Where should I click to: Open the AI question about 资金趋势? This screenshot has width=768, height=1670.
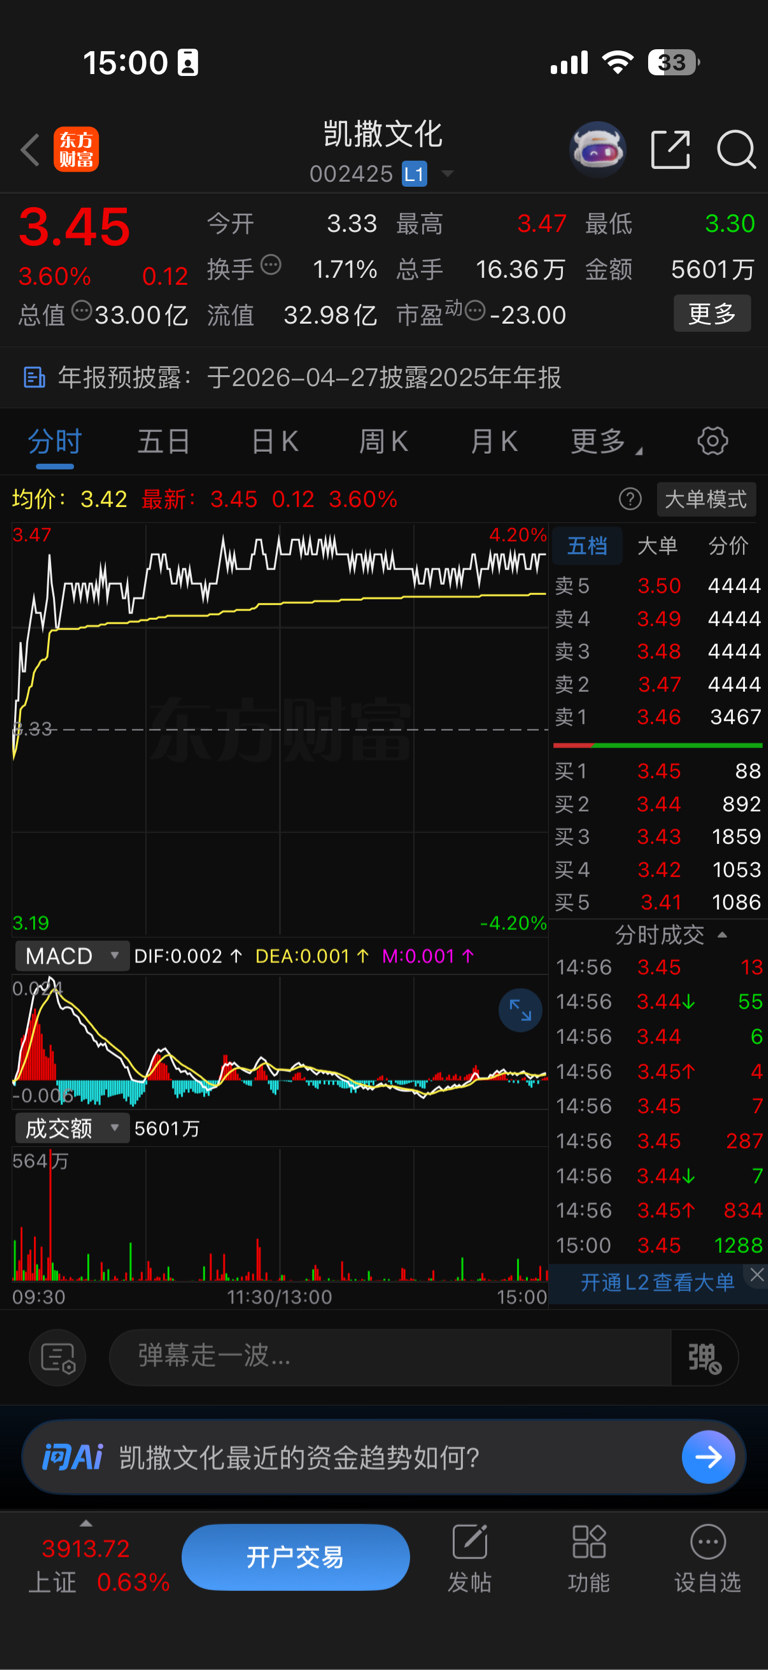299,1457
